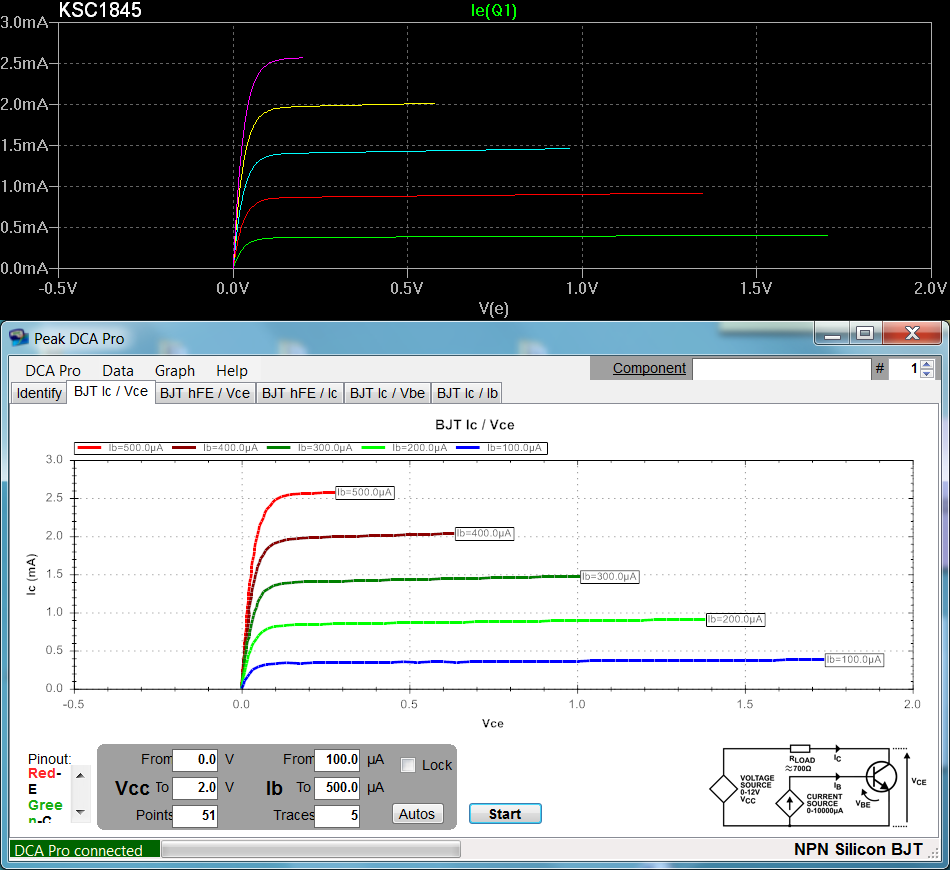
Task: Open the Graph menu
Action: pos(174,371)
